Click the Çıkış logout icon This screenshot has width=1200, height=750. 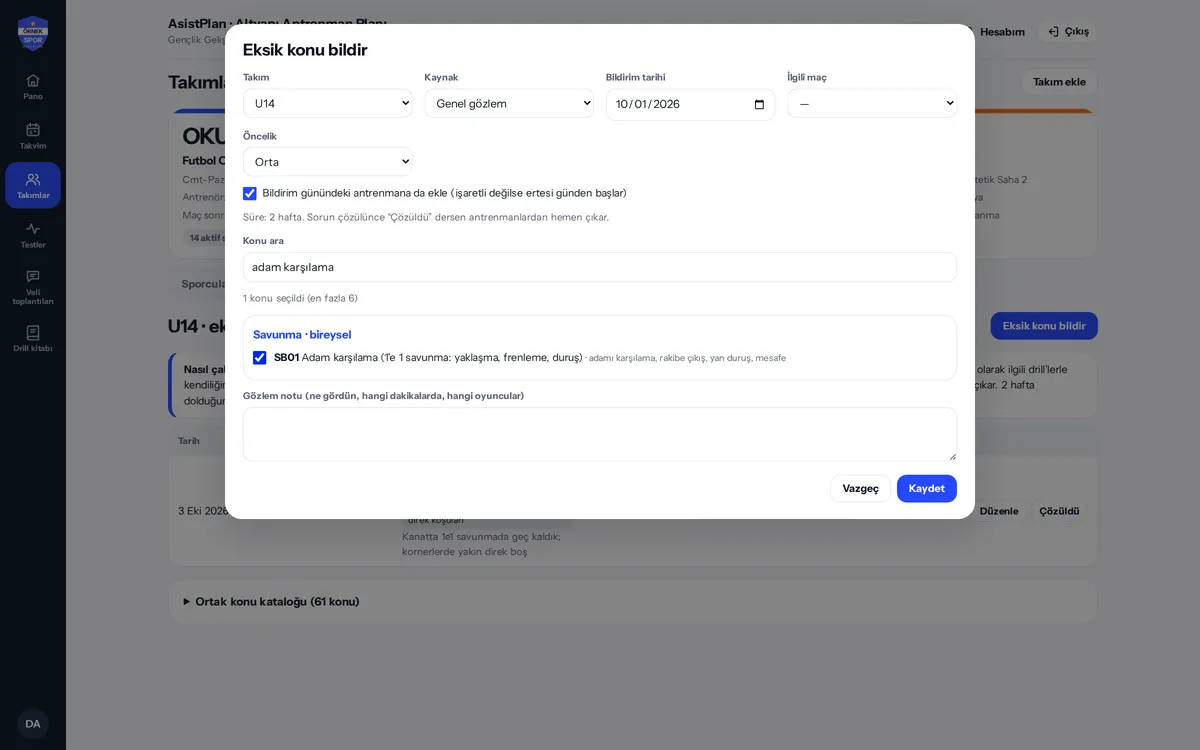pyautogui.click(x=1053, y=32)
